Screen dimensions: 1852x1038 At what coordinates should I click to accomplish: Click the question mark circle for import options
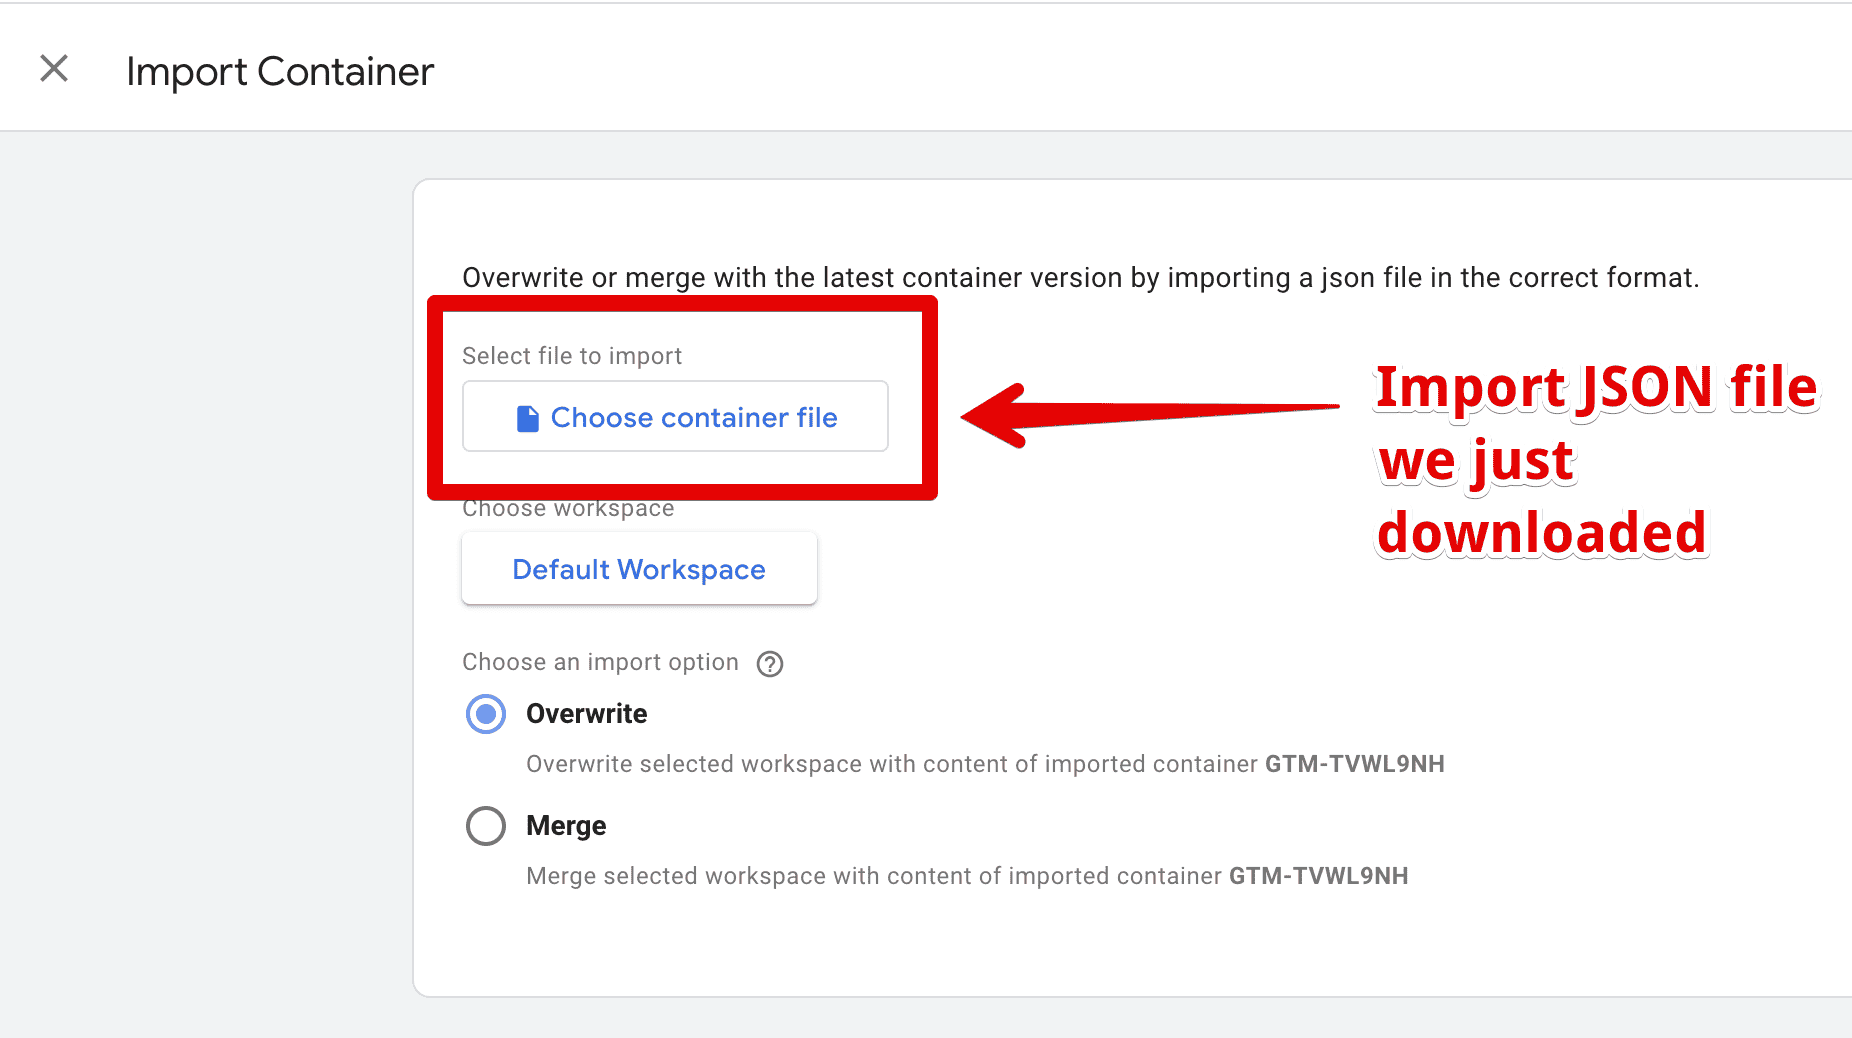(769, 663)
